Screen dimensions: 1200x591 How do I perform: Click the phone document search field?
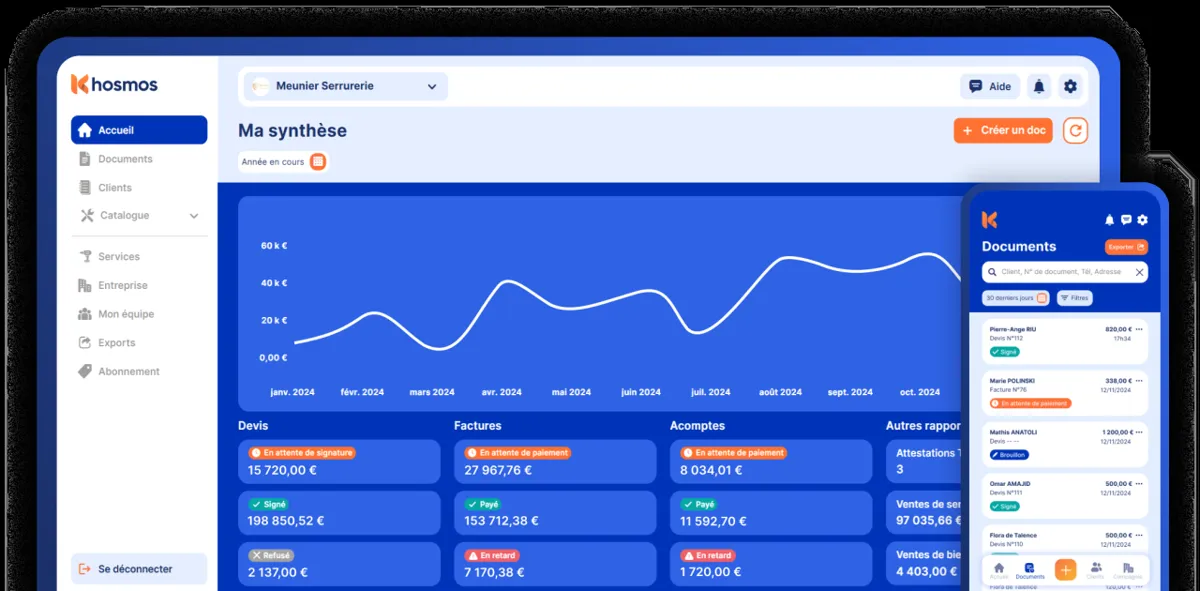coord(1065,272)
